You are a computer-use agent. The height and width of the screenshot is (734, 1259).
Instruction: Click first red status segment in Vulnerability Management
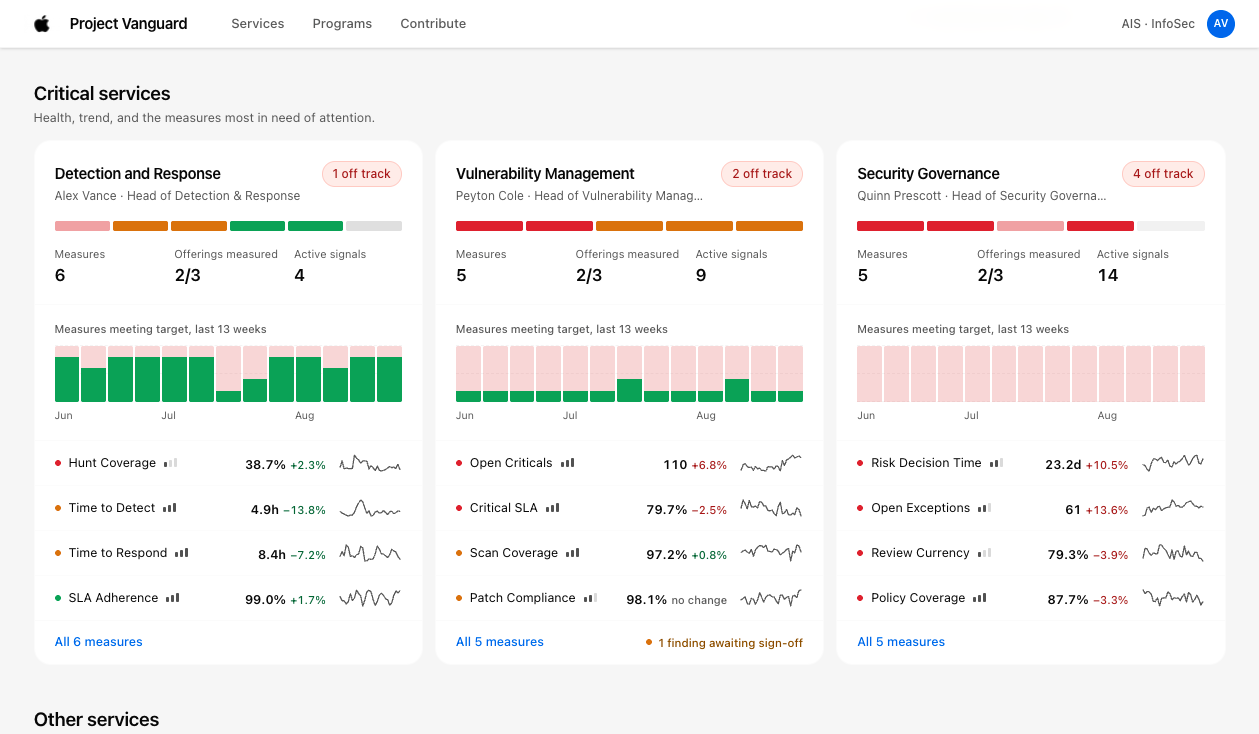tap(489, 226)
